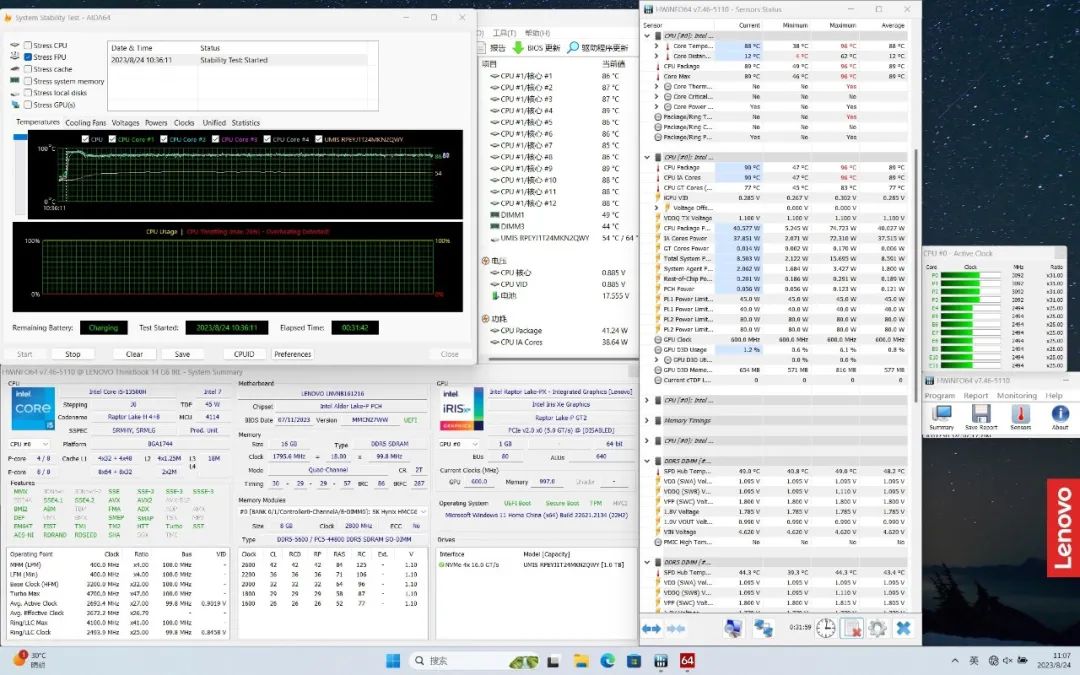Open Sensors thermometer icon in HWiNFO64
Image resolution: width=1080 pixels, height=675 pixels.
(1020, 417)
